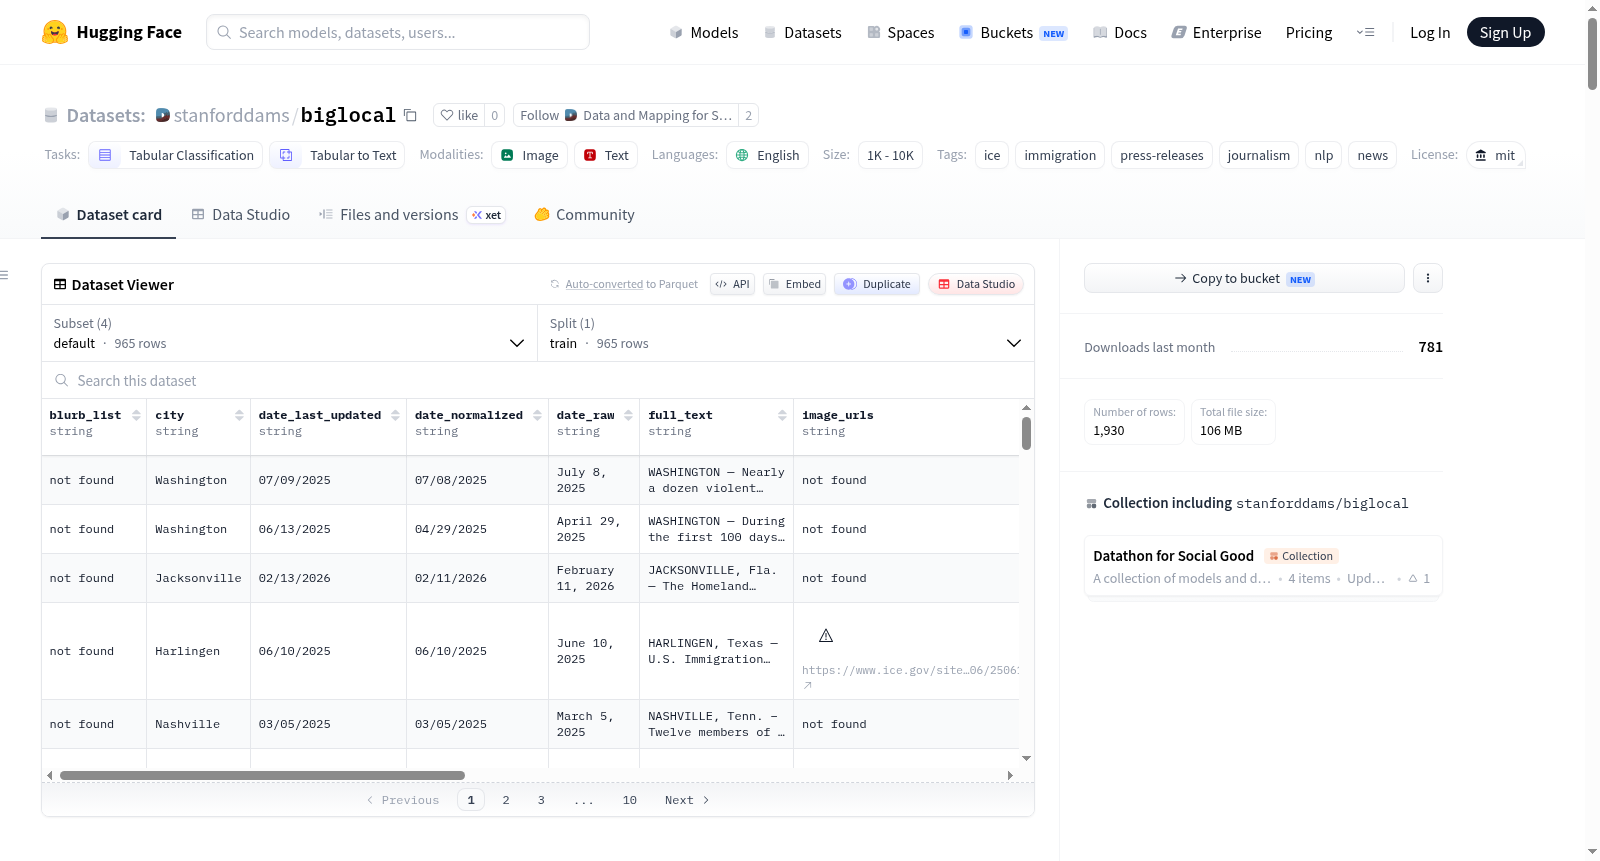1600x861 pixels.
Task: Go to page 2 of results
Action: pyautogui.click(x=506, y=800)
